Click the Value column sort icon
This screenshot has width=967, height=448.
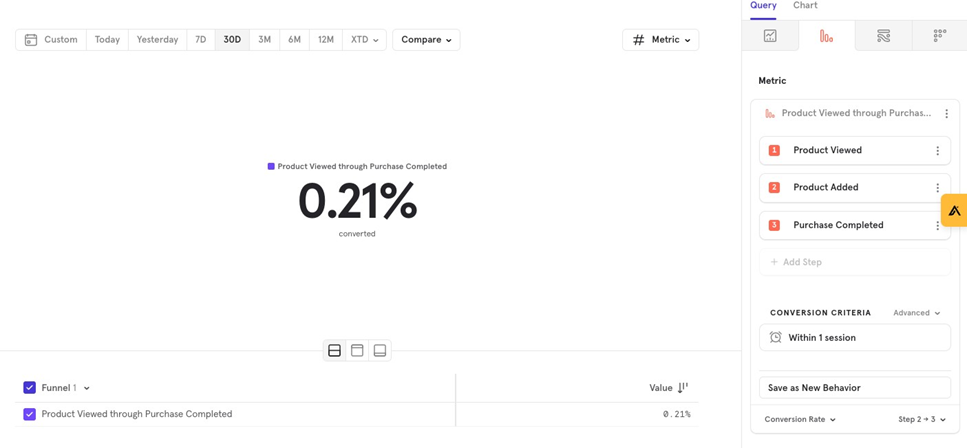683,388
